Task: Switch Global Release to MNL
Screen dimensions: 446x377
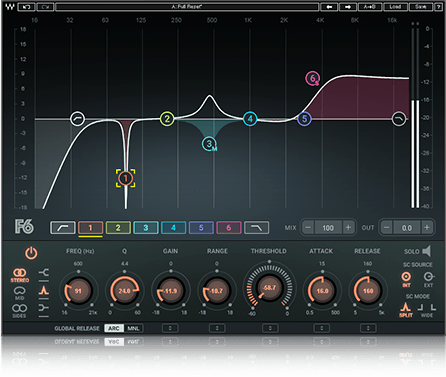Action: [133, 328]
